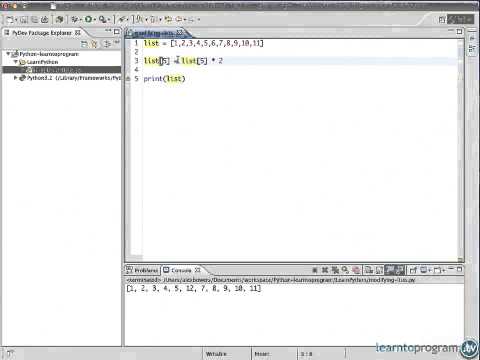Click the terminated launch path in console
480x360 pixels.
271,280
